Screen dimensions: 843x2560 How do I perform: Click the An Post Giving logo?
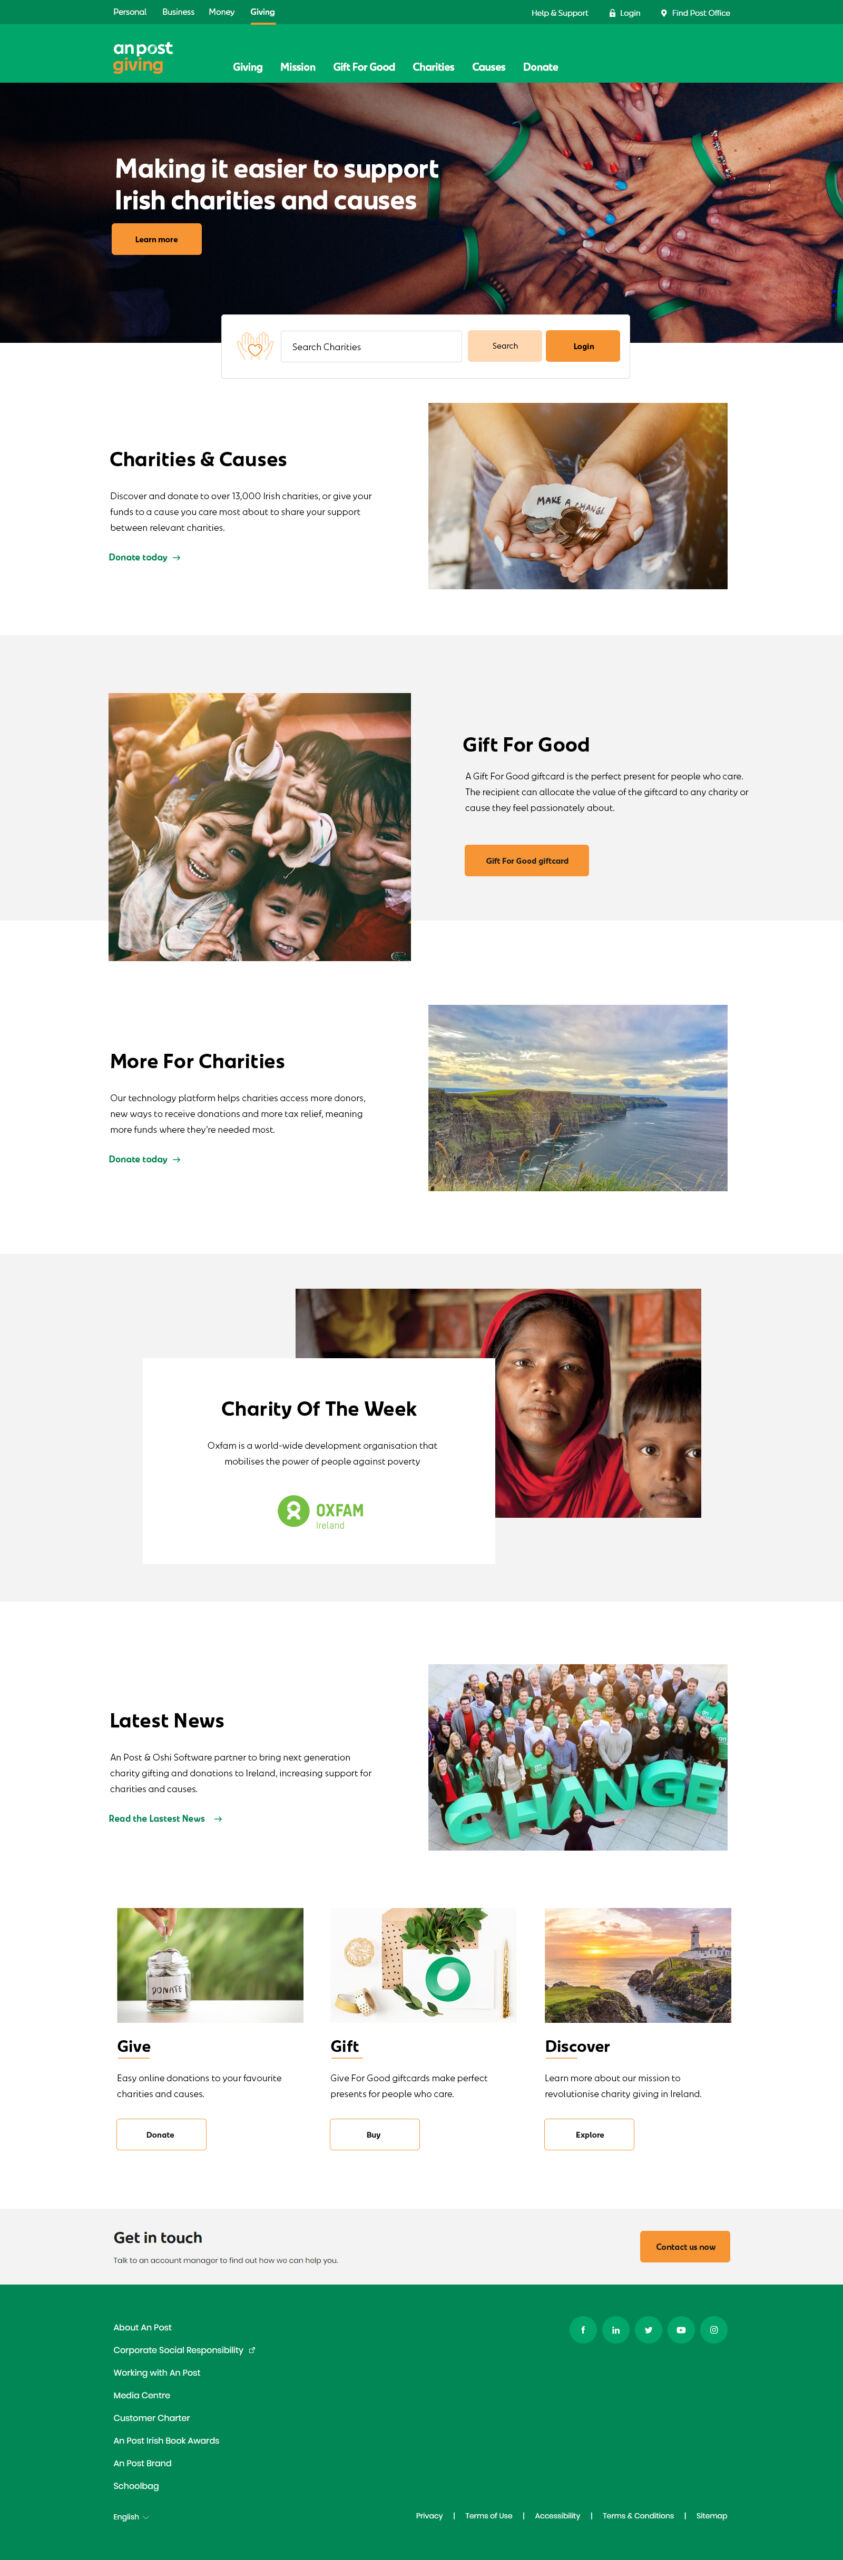click(x=142, y=57)
